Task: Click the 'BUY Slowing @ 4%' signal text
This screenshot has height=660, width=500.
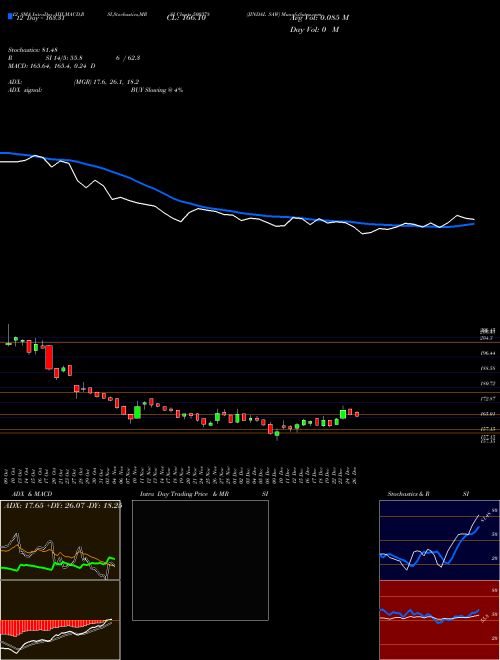Action: click(x=157, y=90)
